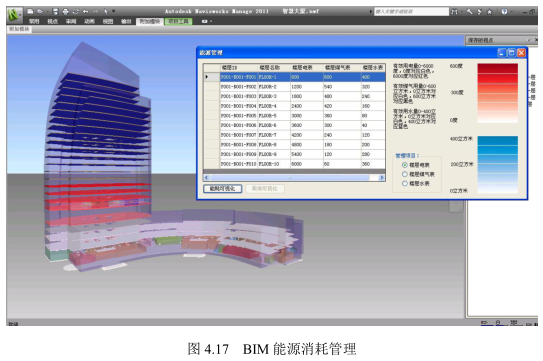Select the 5400 value in FLOOR-9 row
The height and width of the screenshot is (361, 543).
306,154
